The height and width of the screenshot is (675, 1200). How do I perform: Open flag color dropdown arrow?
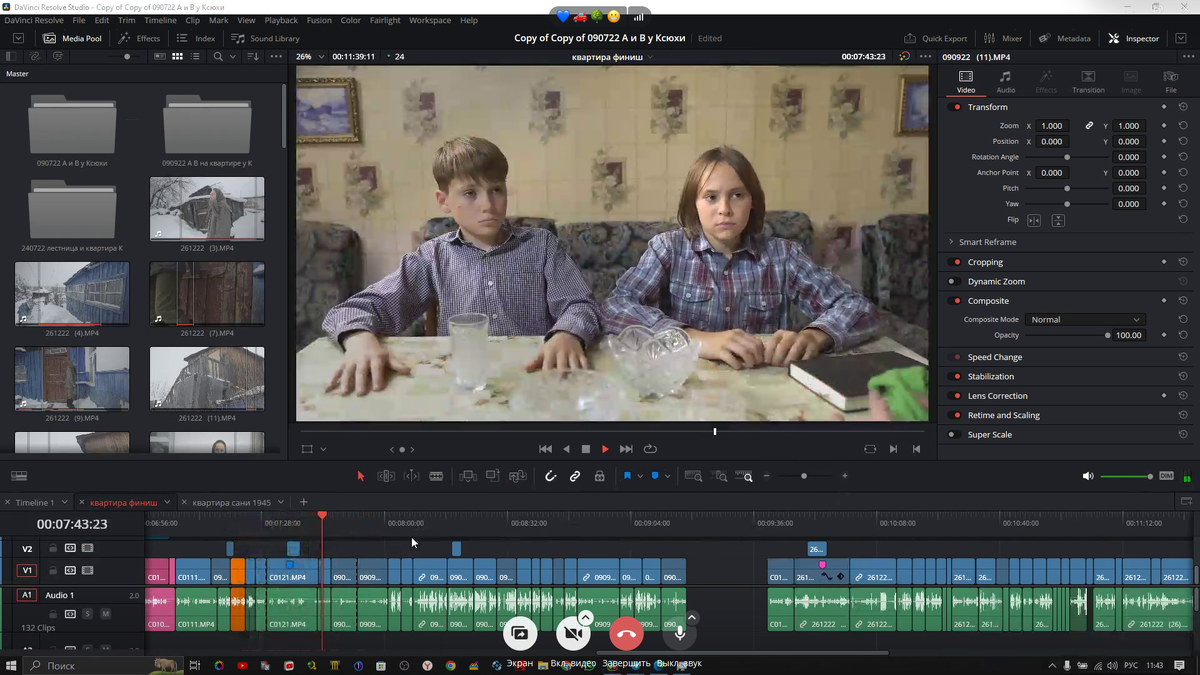640,477
